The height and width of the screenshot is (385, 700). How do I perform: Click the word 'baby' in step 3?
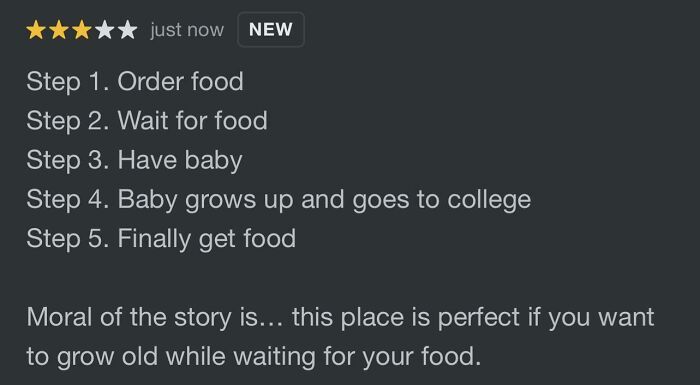point(213,160)
